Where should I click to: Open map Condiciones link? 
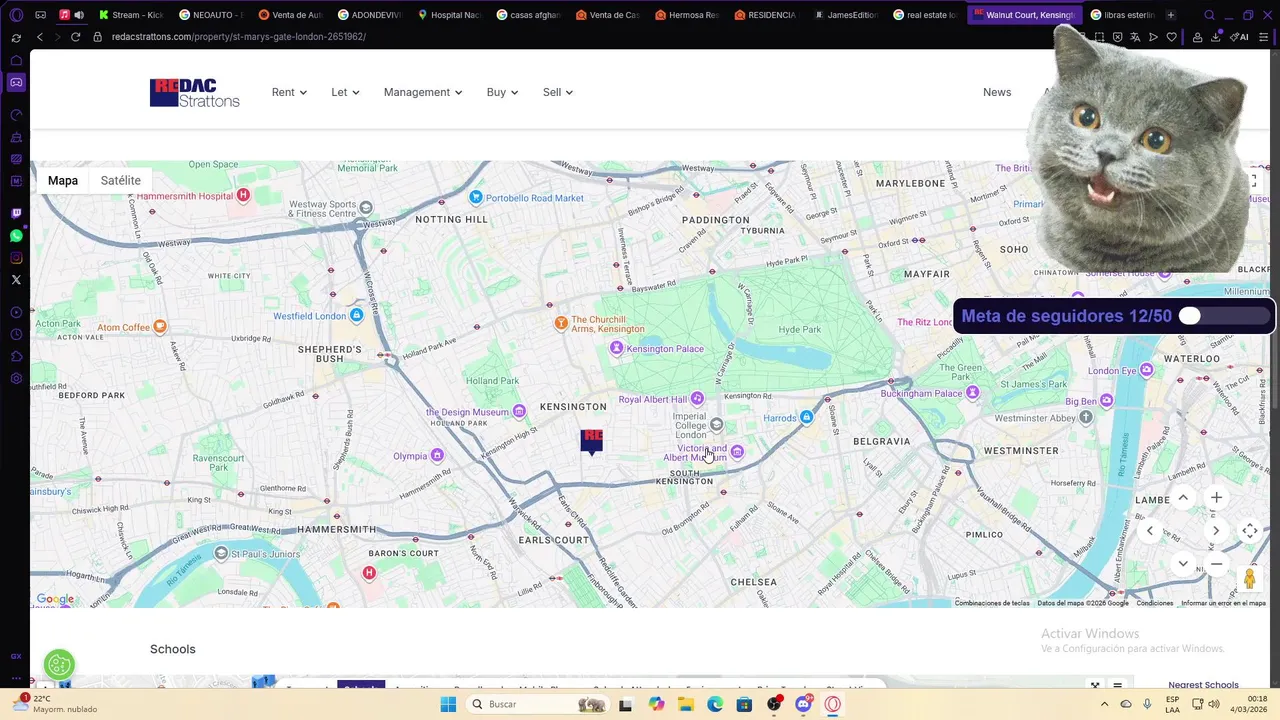tap(1155, 603)
